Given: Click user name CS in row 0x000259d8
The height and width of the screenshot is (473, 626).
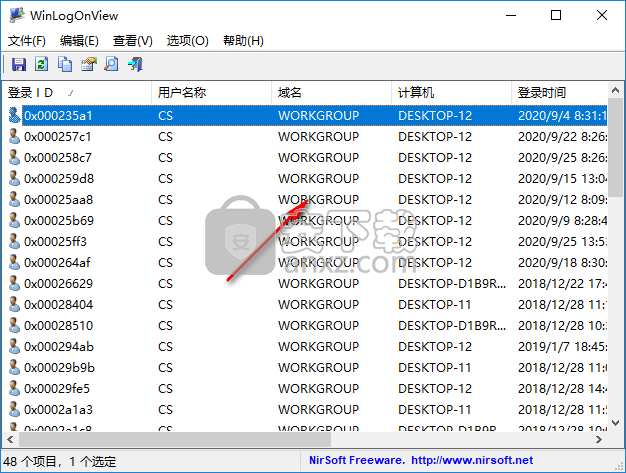Looking at the screenshot, I should pos(165,178).
